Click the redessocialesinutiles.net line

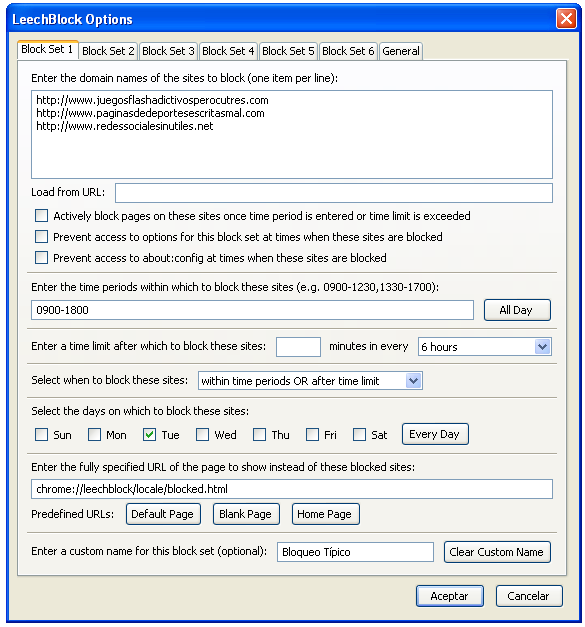[125, 126]
